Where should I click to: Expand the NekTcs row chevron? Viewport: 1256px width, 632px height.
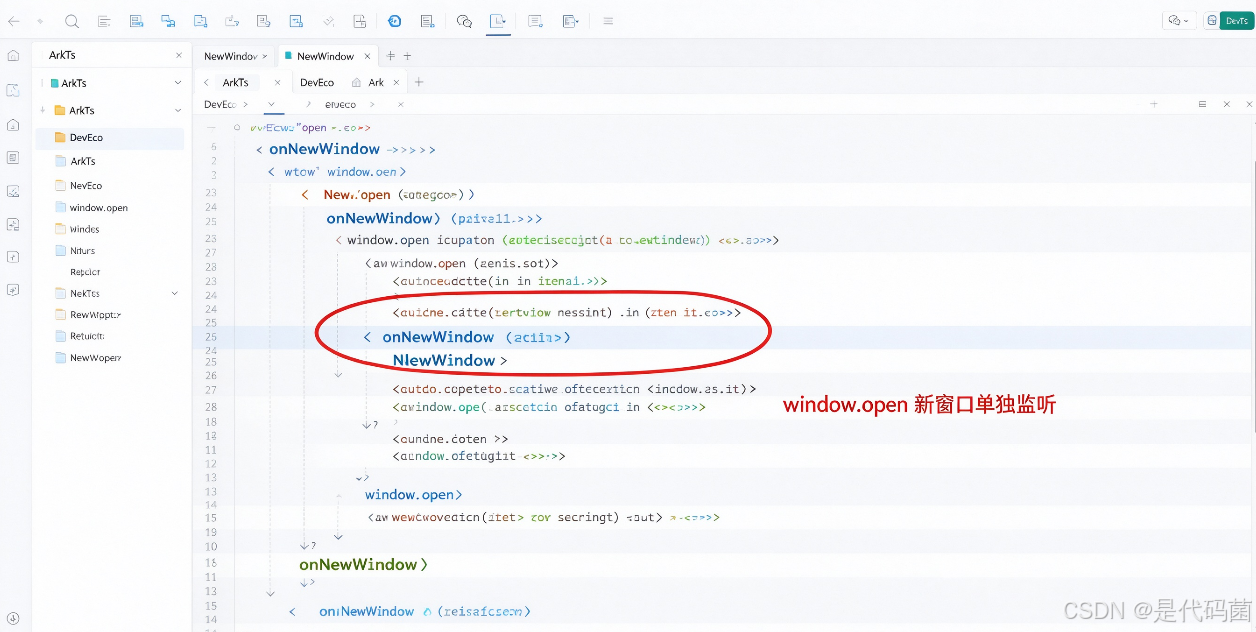coord(175,293)
